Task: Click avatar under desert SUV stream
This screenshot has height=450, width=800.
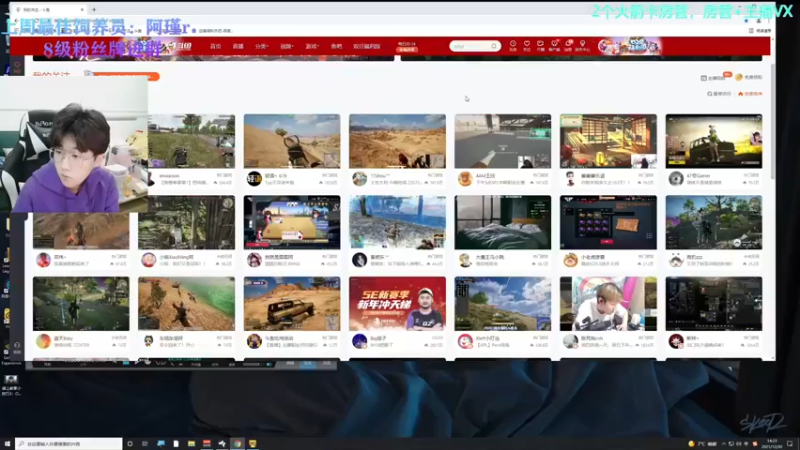Action: pyautogui.click(x=254, y=341)
